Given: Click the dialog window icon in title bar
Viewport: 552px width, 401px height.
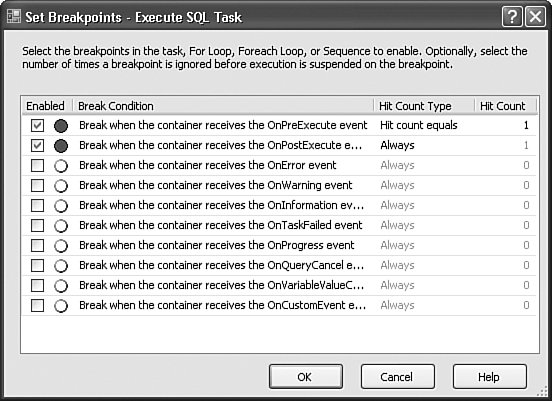Looking at the screenshot, I should point(14,17).
